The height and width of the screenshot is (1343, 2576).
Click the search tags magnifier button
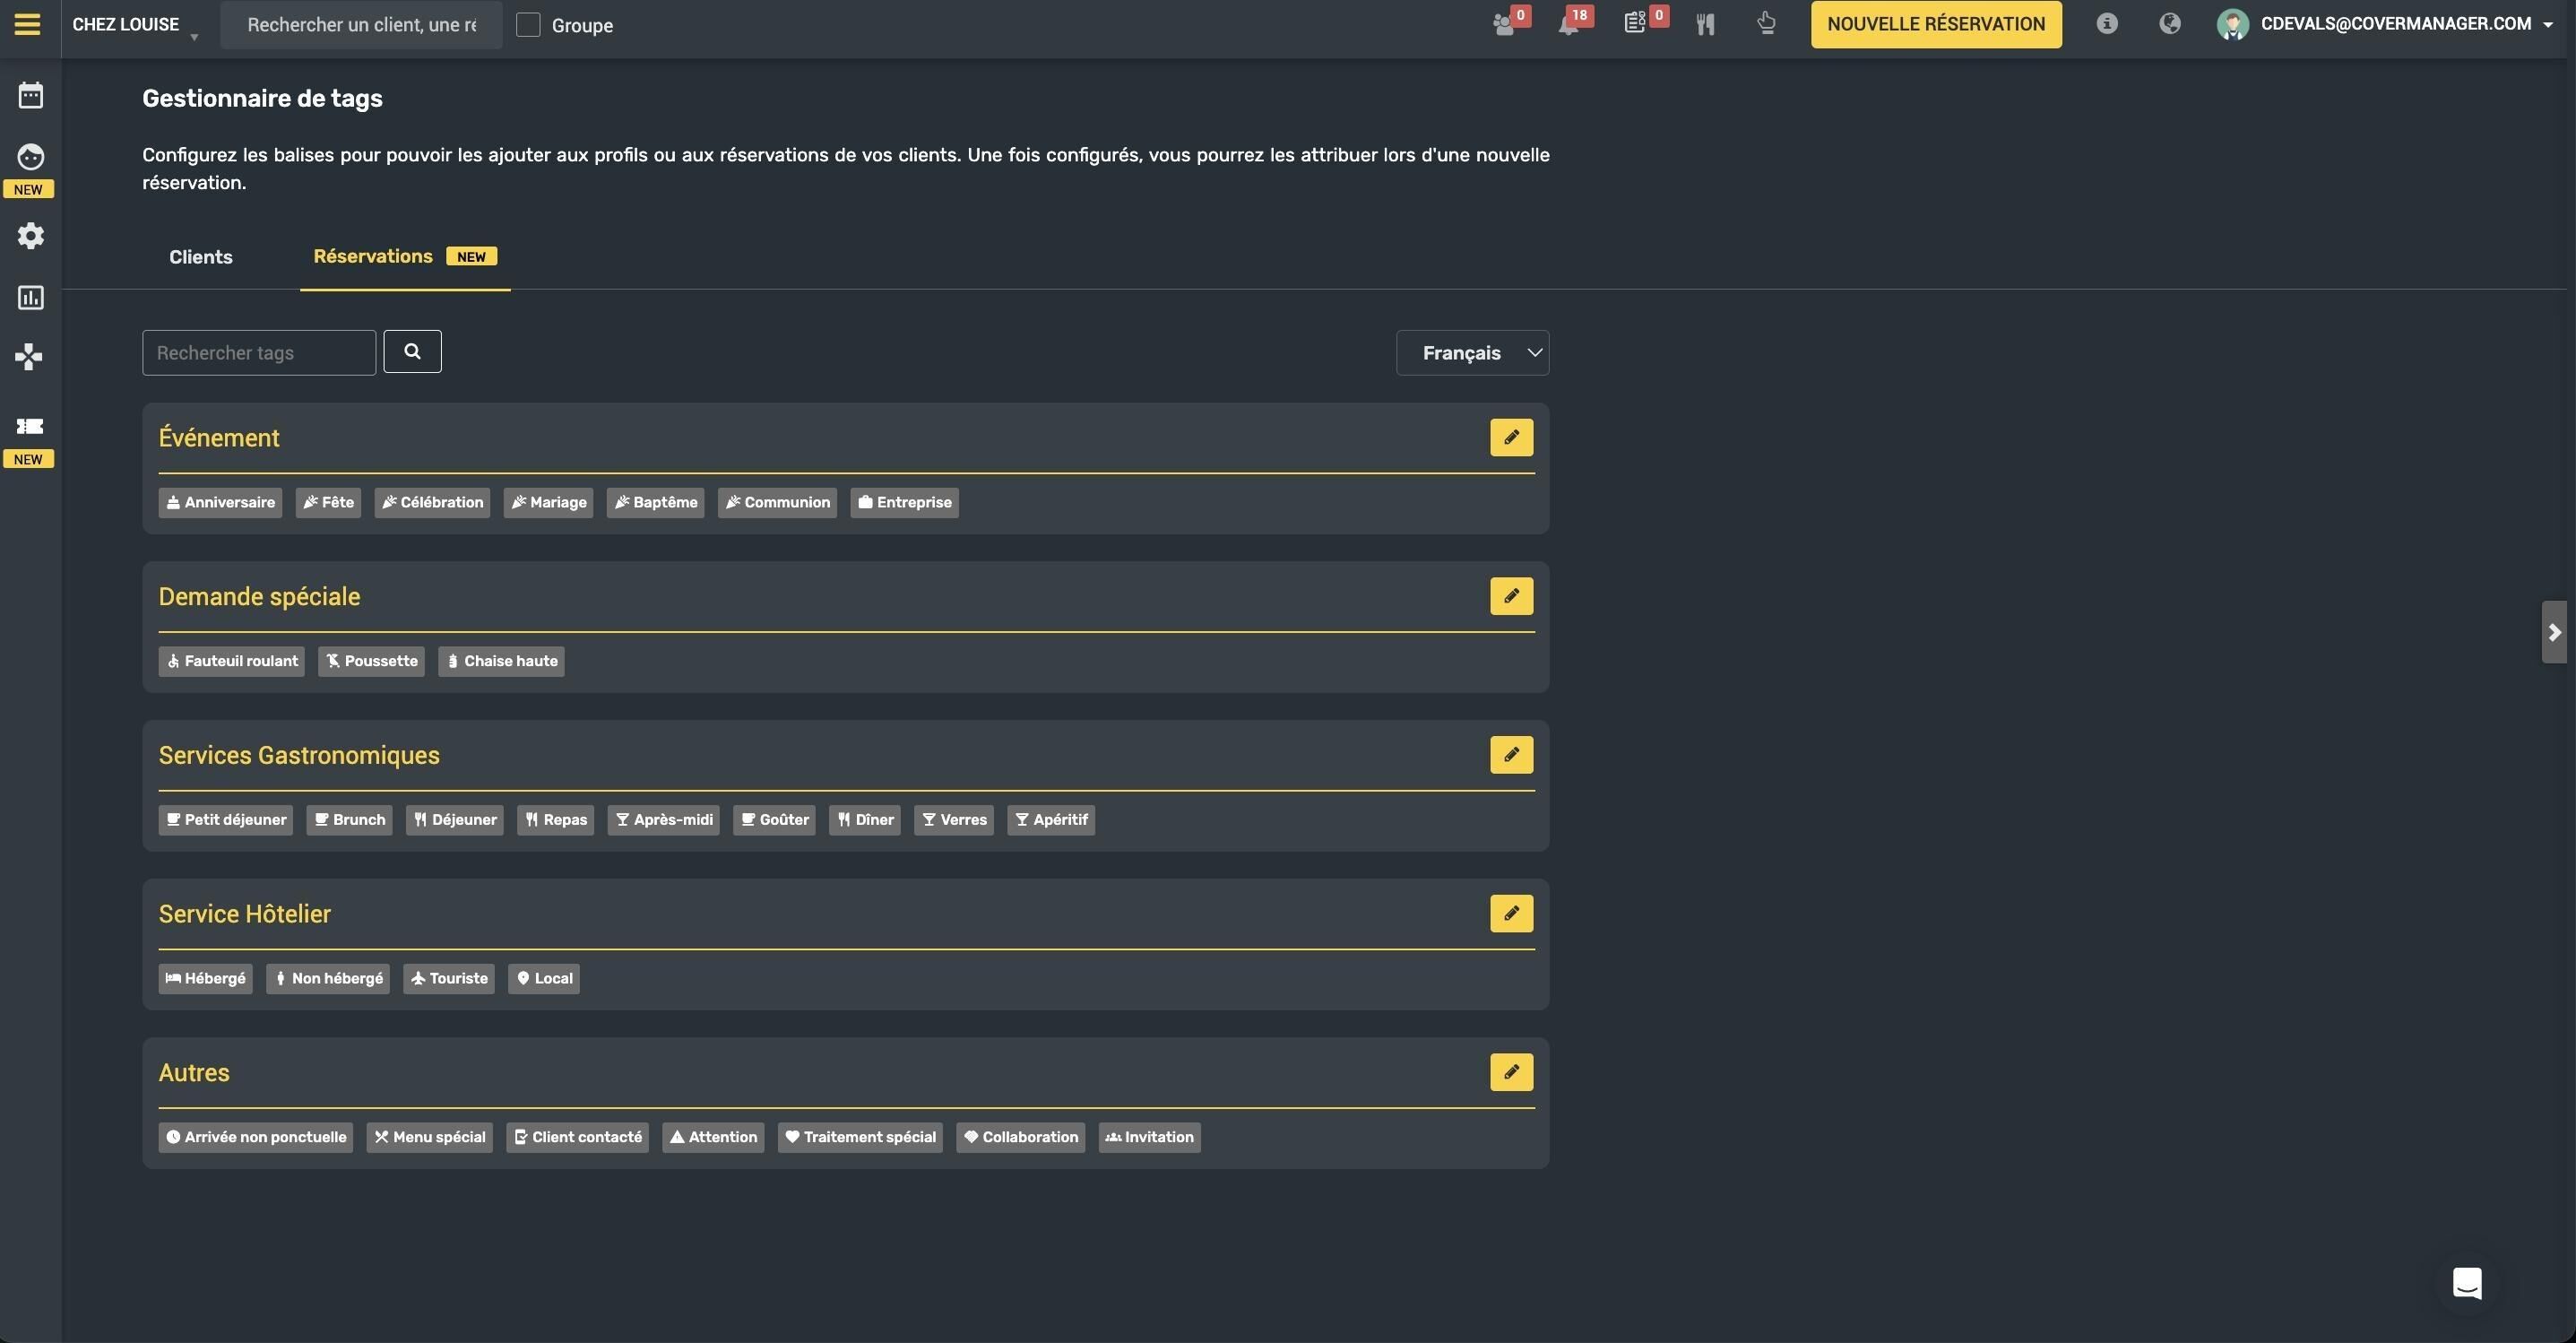click(x=412, y=351)
